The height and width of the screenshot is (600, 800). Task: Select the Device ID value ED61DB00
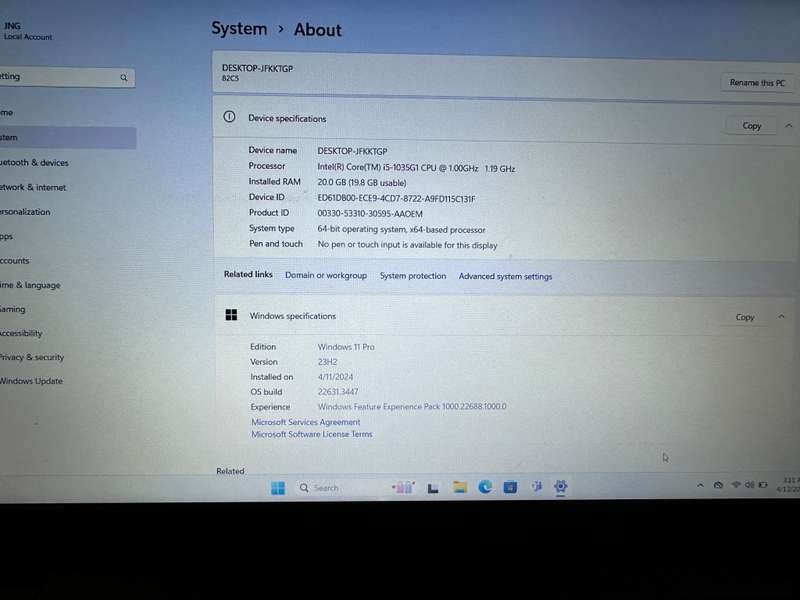coord(396,198)
